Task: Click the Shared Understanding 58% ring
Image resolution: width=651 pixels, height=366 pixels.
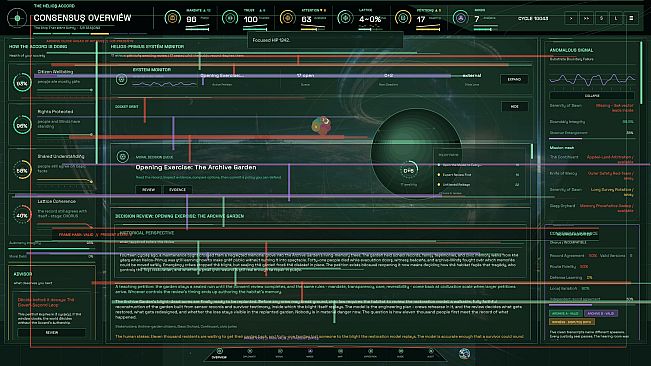Action: tap(22, 170)
